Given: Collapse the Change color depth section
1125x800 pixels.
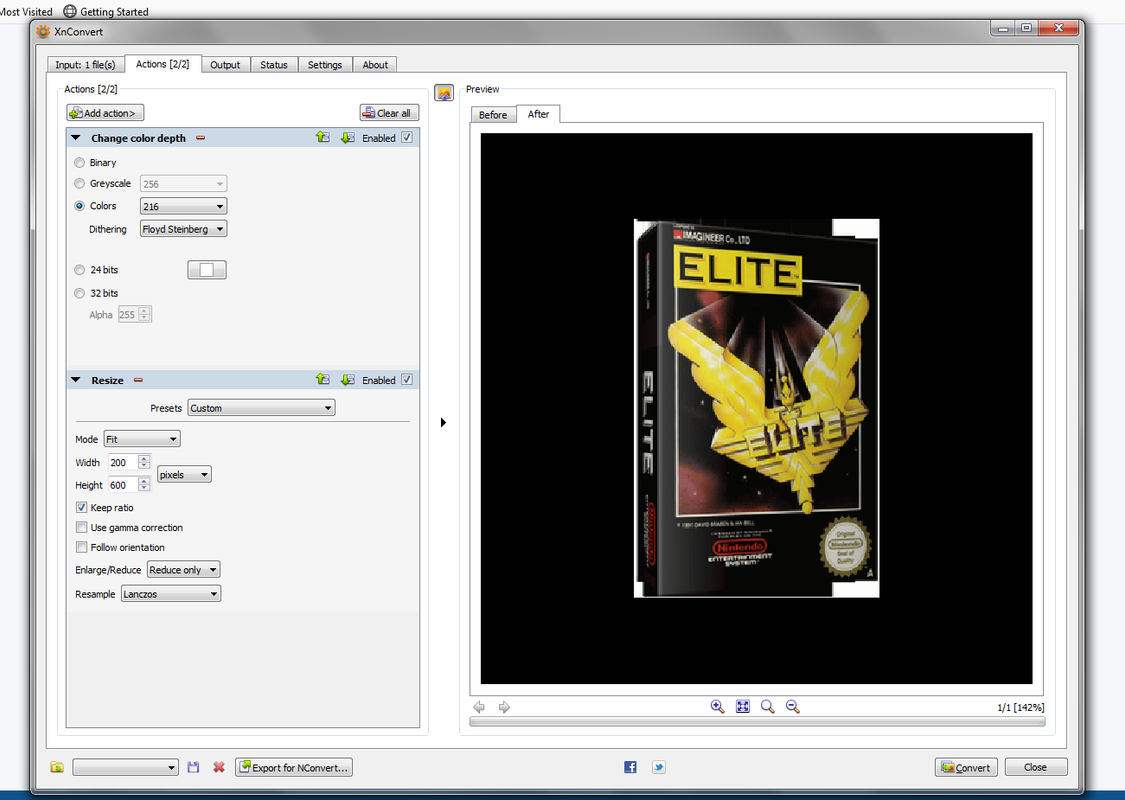Looking at the screenshot, I should tap(75, 138).
